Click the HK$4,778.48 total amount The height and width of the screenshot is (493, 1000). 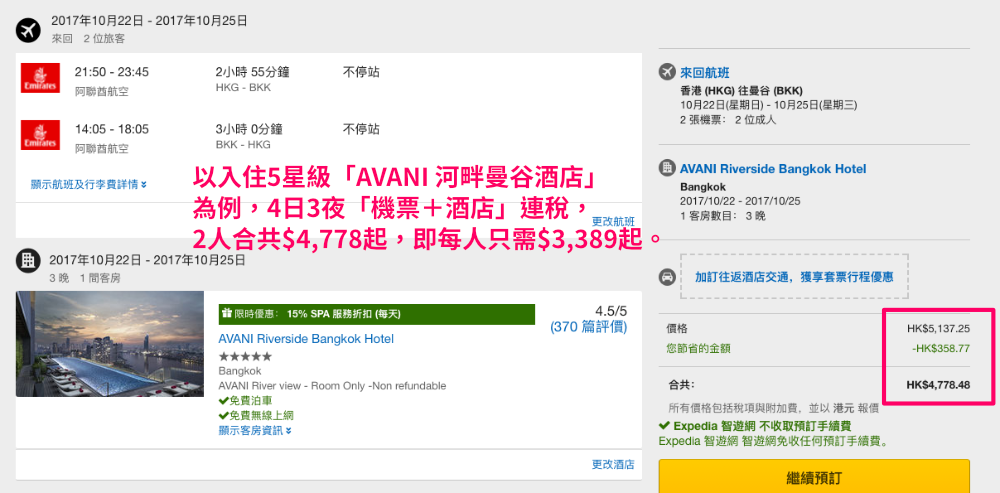pos(938,385)
